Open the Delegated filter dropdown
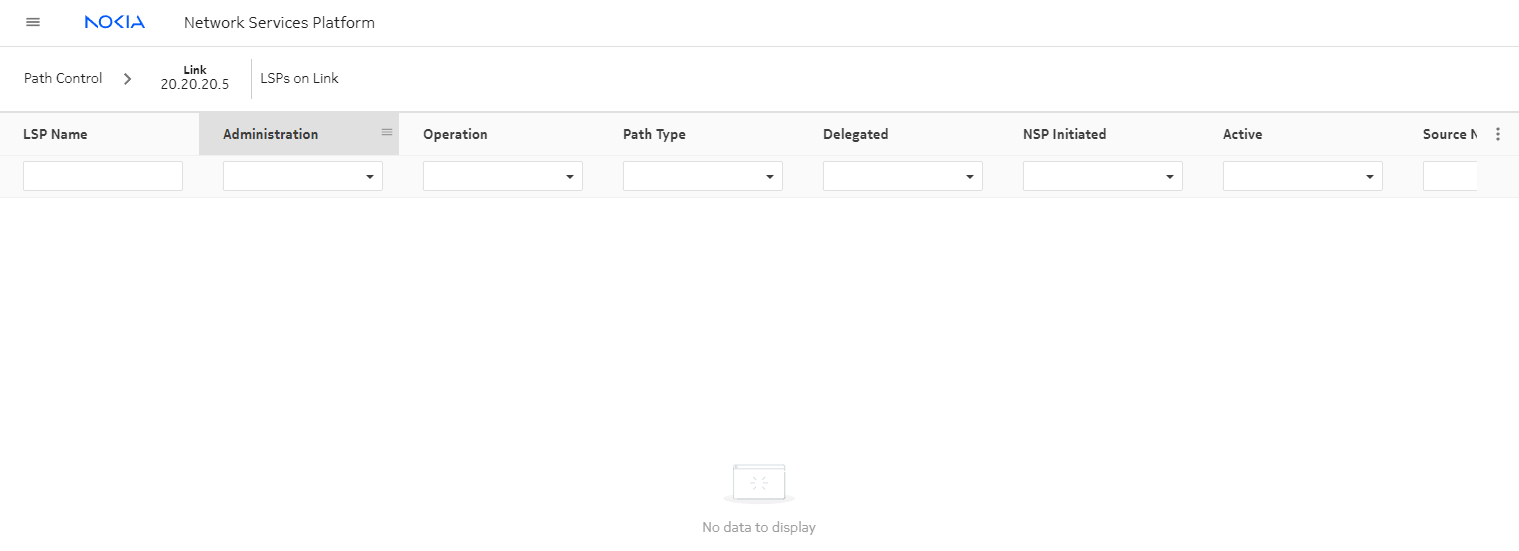 [903, 176]
